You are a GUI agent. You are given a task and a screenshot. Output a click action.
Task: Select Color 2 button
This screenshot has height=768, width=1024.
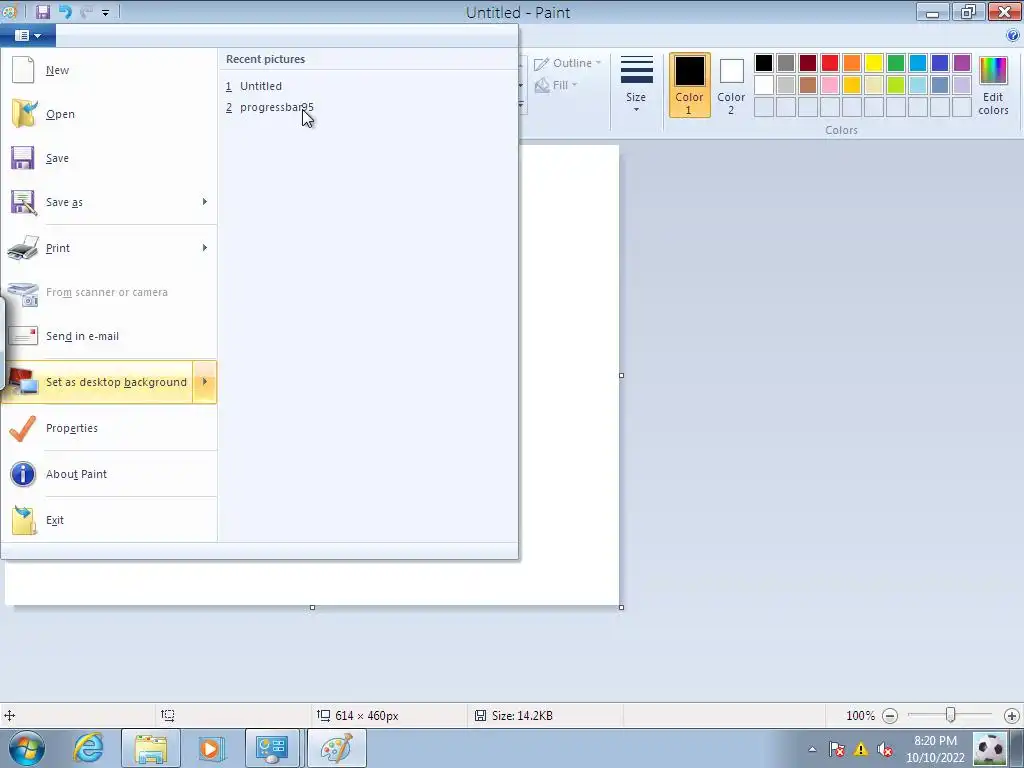click(731, 86)
